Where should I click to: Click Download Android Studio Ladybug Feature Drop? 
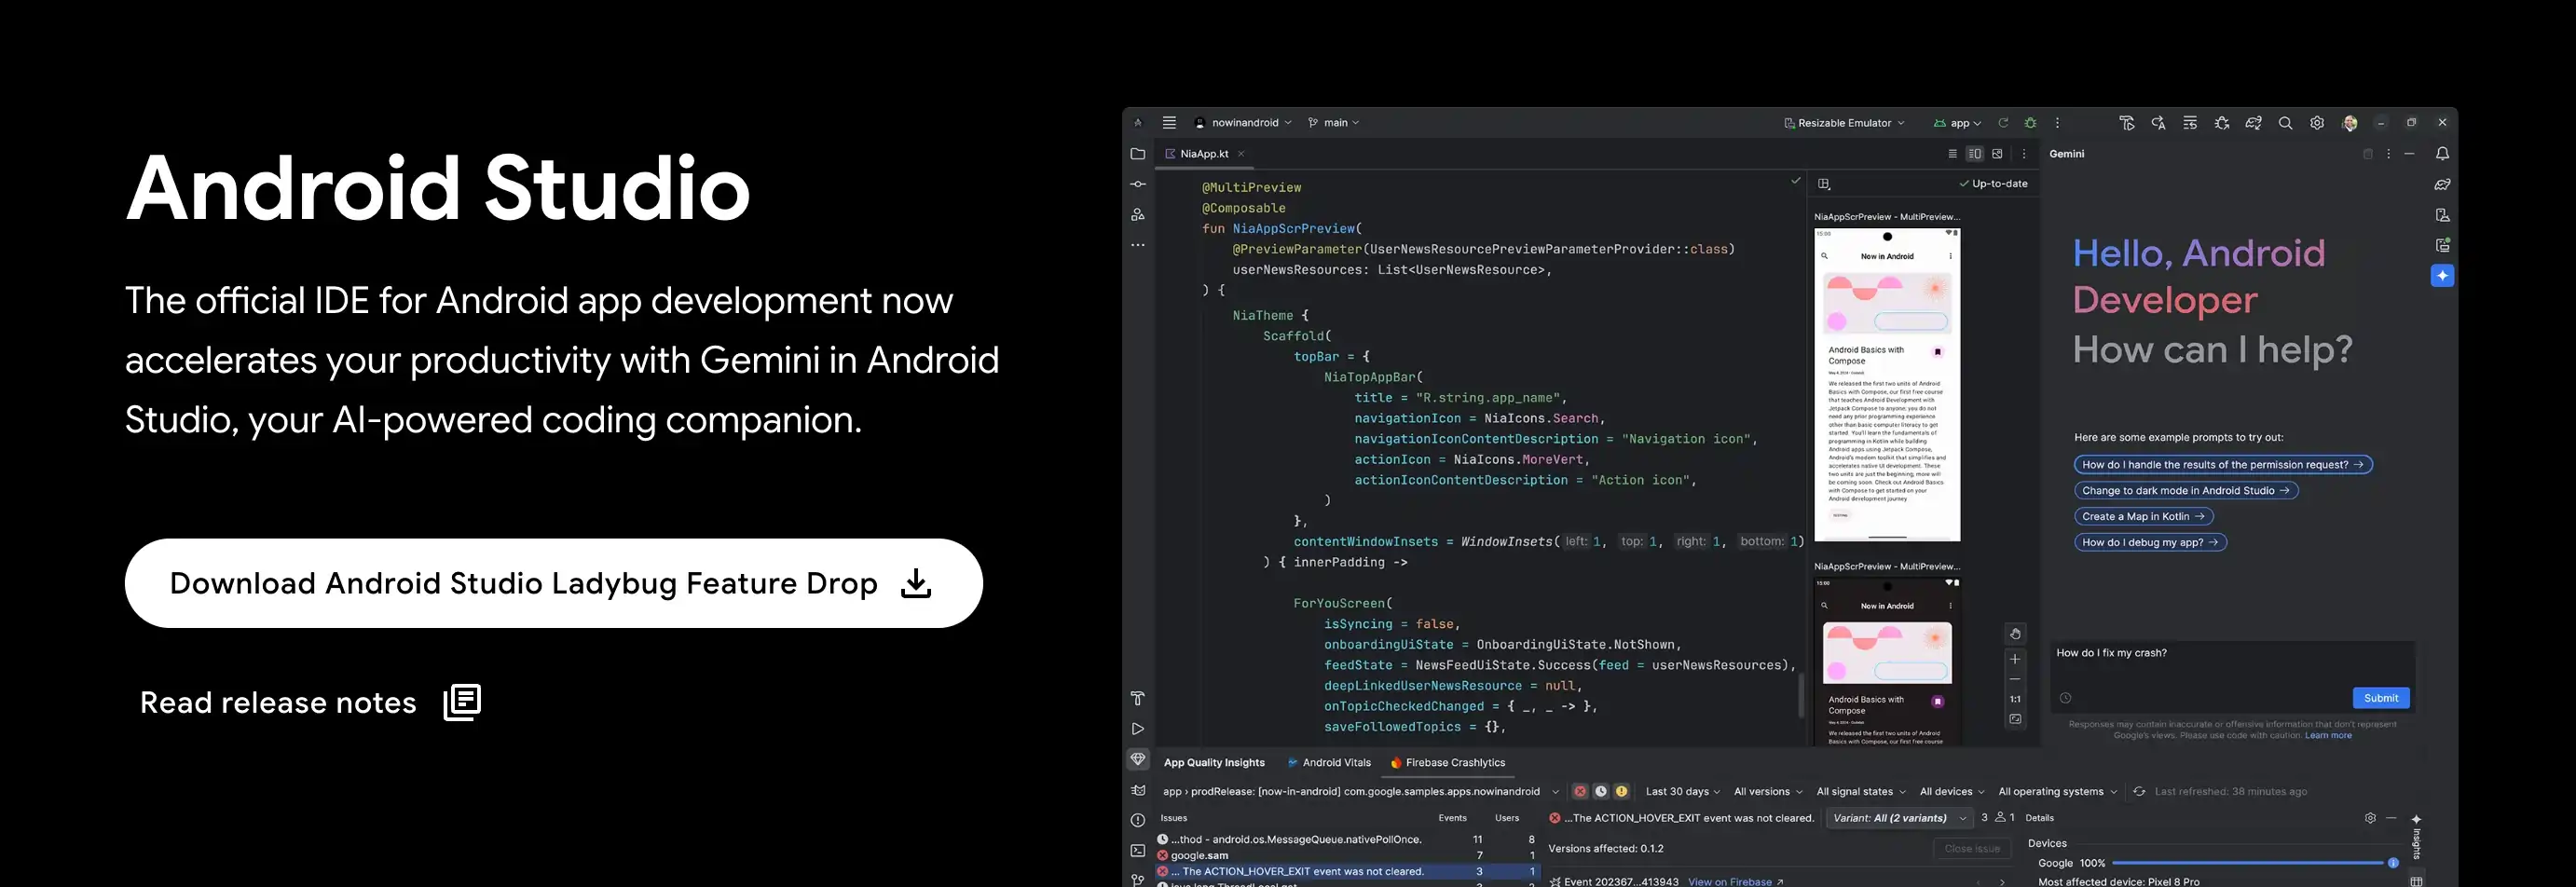[x=553, y=583]
